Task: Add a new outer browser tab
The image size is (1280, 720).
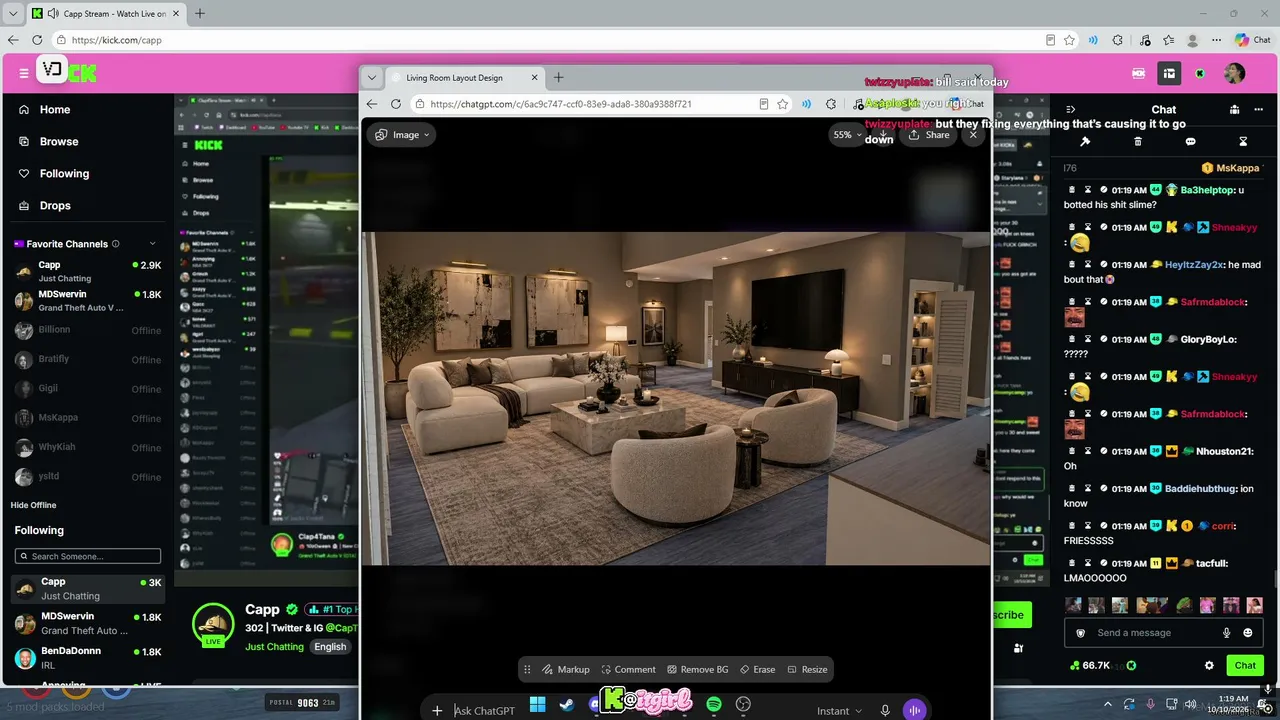Action: click(x=199, y=14)
